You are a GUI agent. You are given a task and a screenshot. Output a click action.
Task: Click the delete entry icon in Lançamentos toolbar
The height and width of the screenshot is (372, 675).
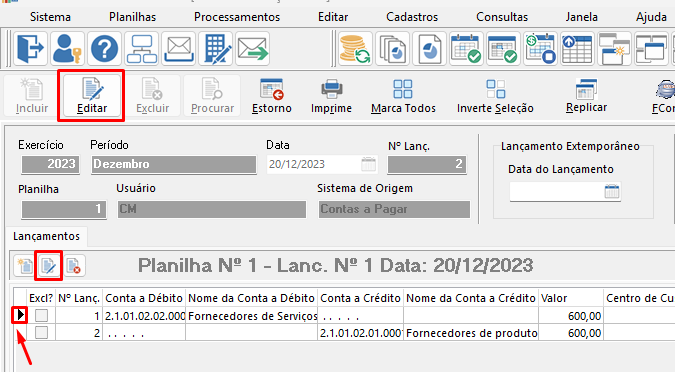click(74, 266)
